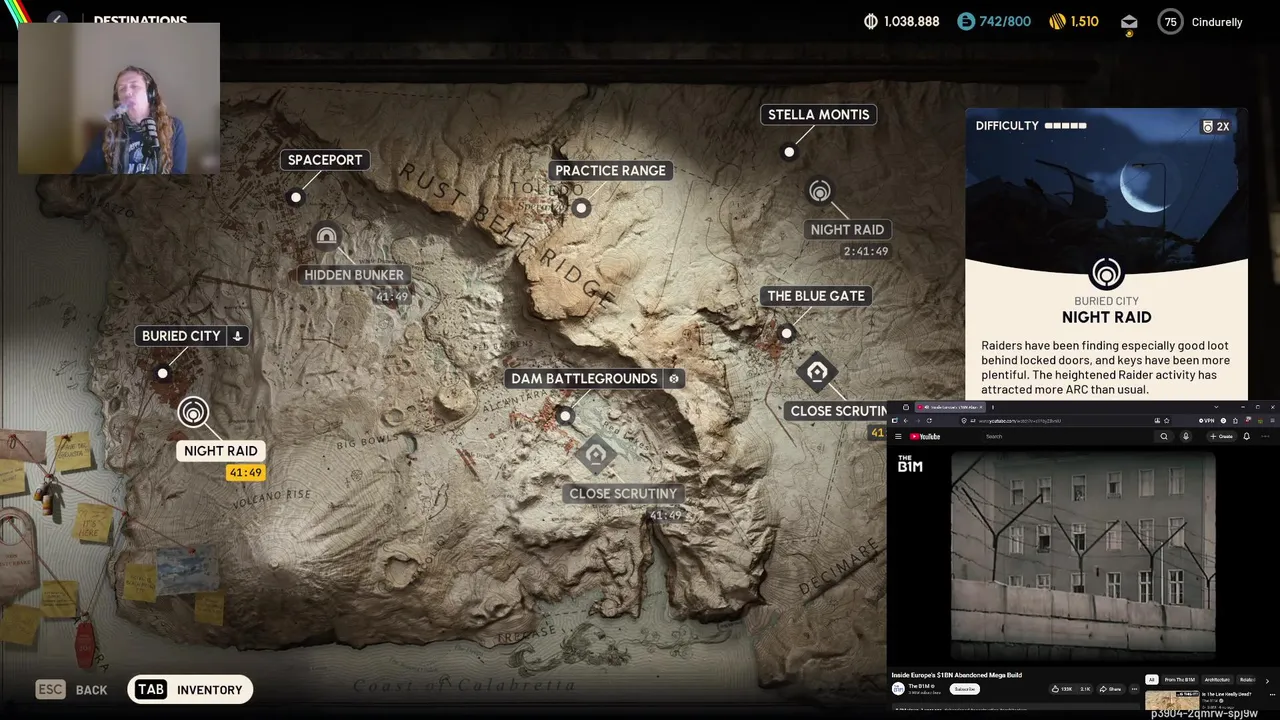Select Stella Montis destination label

(x=818, y=115)
